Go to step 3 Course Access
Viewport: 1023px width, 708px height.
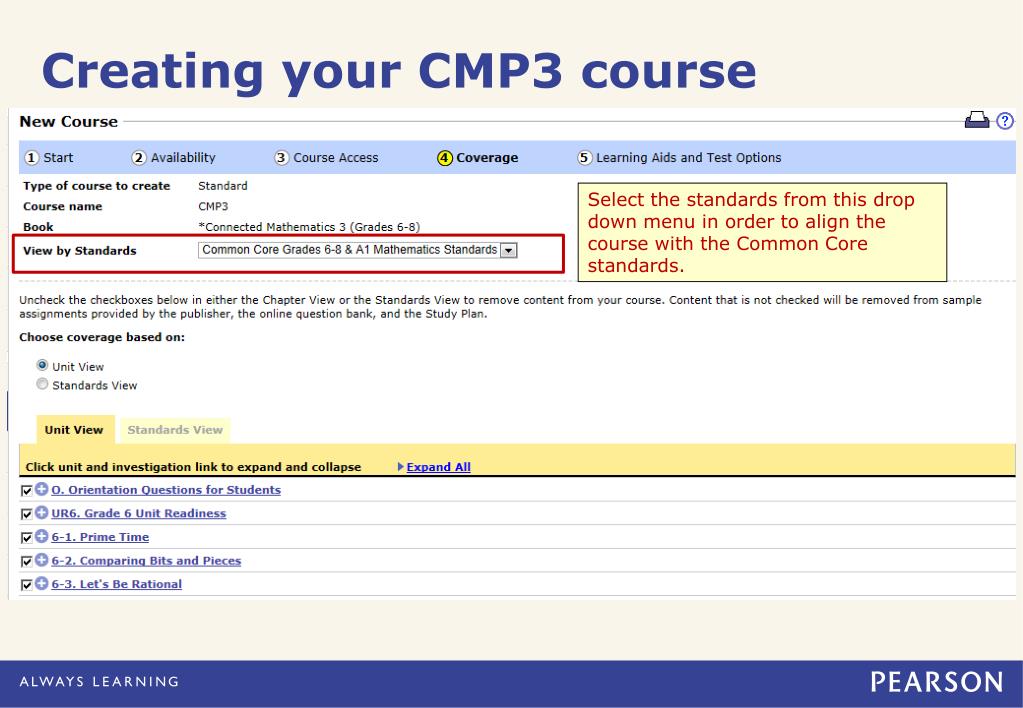pyautogui.click(x=326, y=157)
